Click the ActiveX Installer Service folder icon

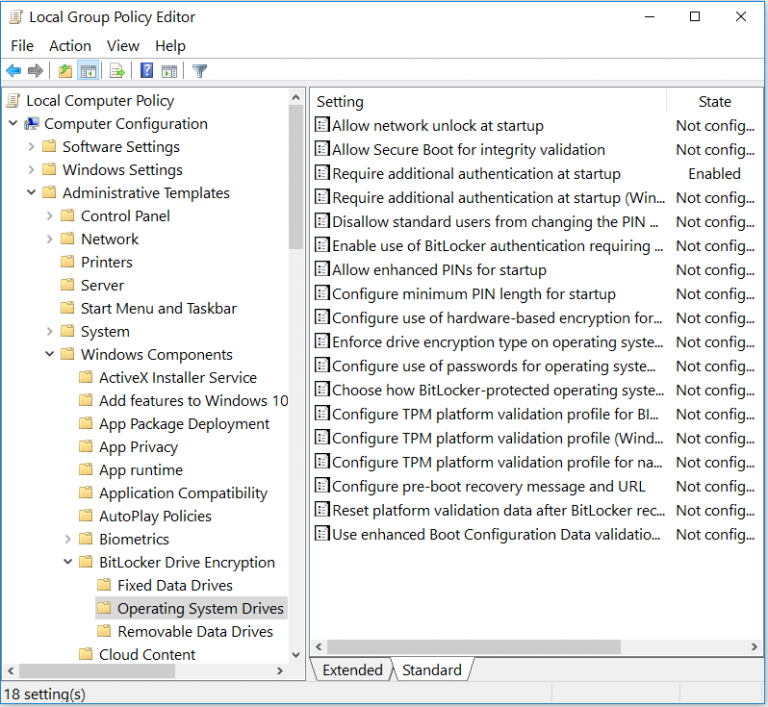pos(86,377)
